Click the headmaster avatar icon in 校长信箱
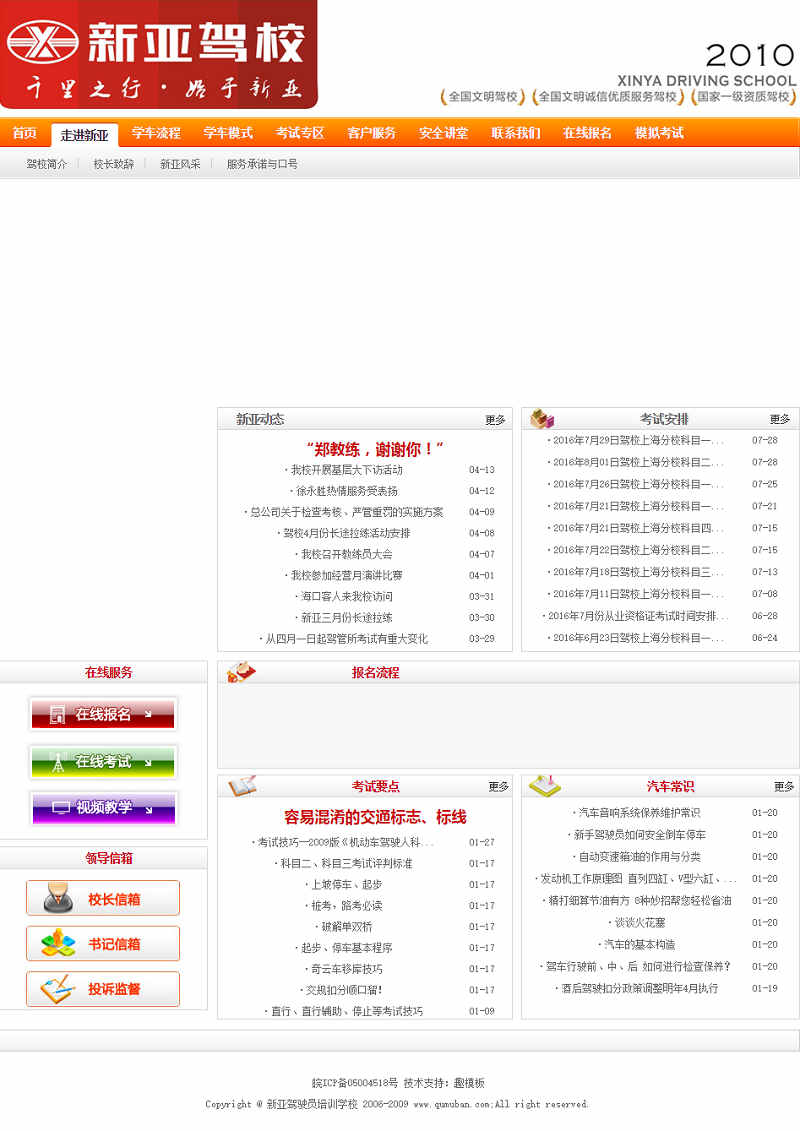 point(58,898)
